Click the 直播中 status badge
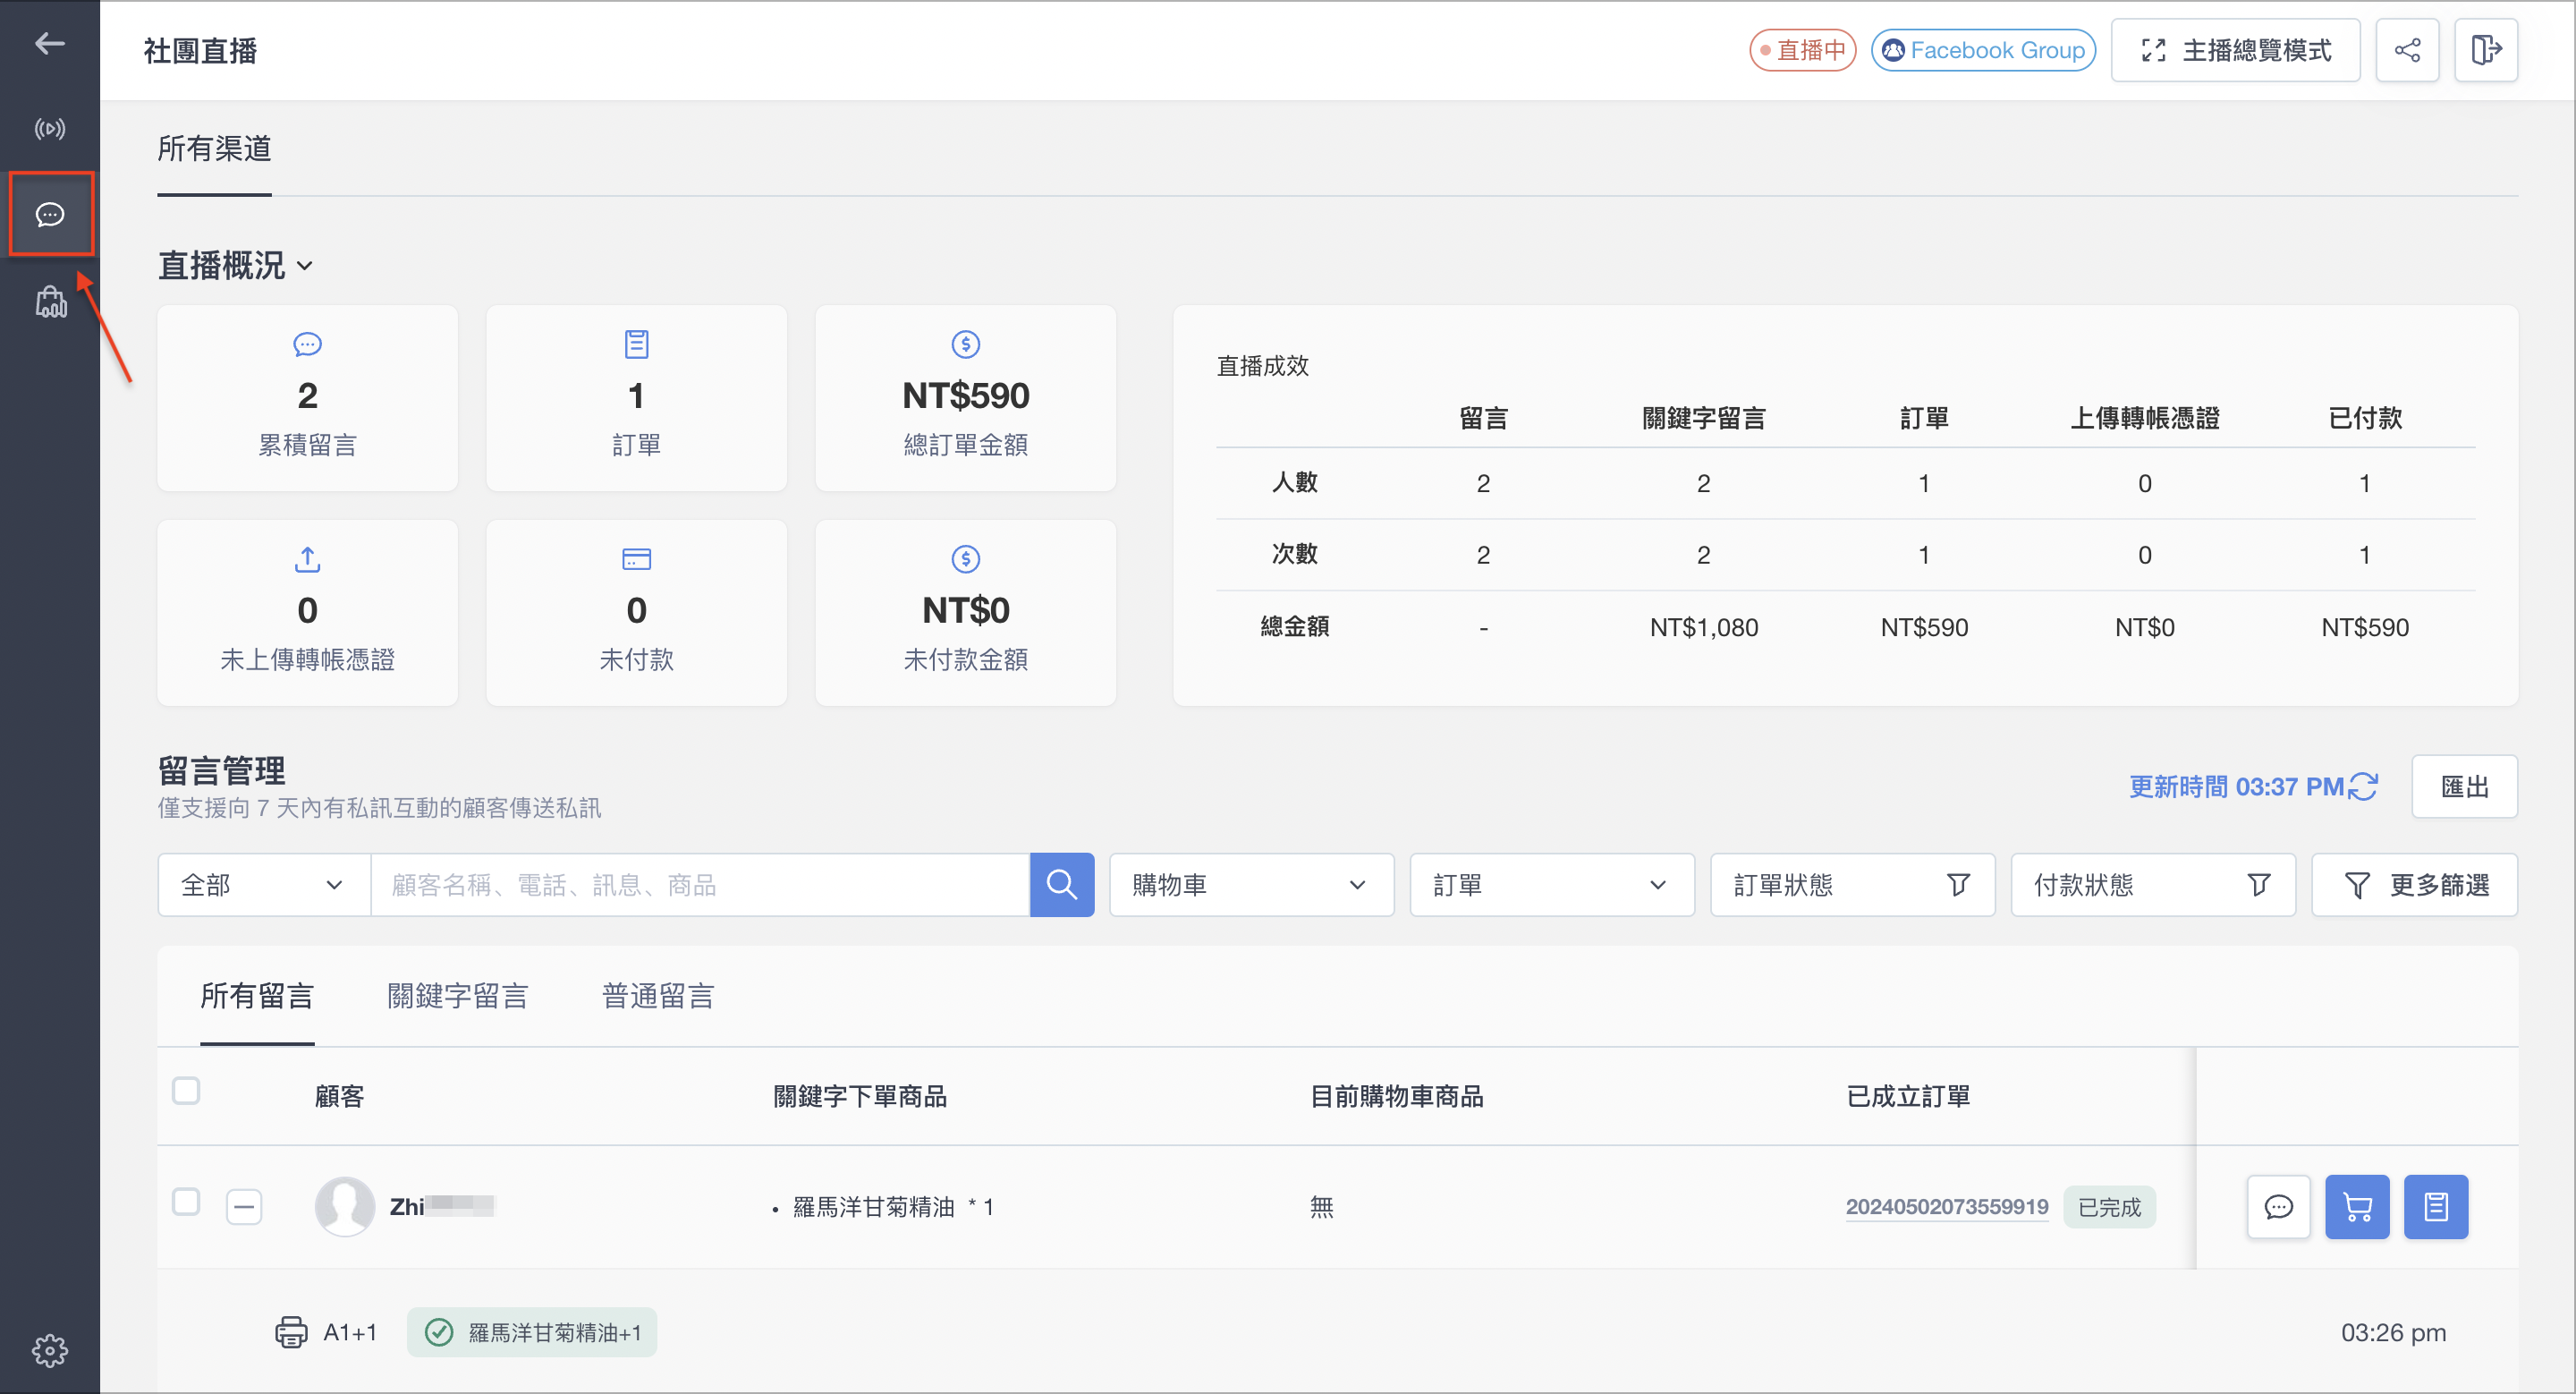 [1802, 50]
